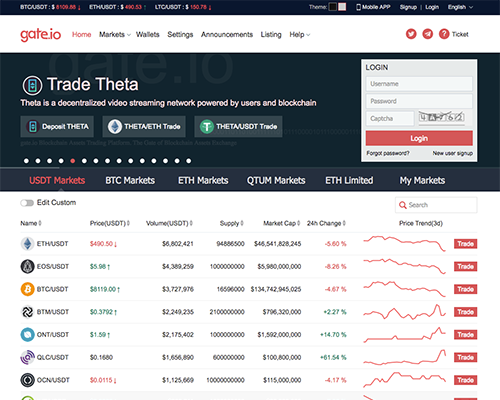This screenshot has height=400, width=500.
Task: Click the Deposit THETA button
Action: [57, 127]
